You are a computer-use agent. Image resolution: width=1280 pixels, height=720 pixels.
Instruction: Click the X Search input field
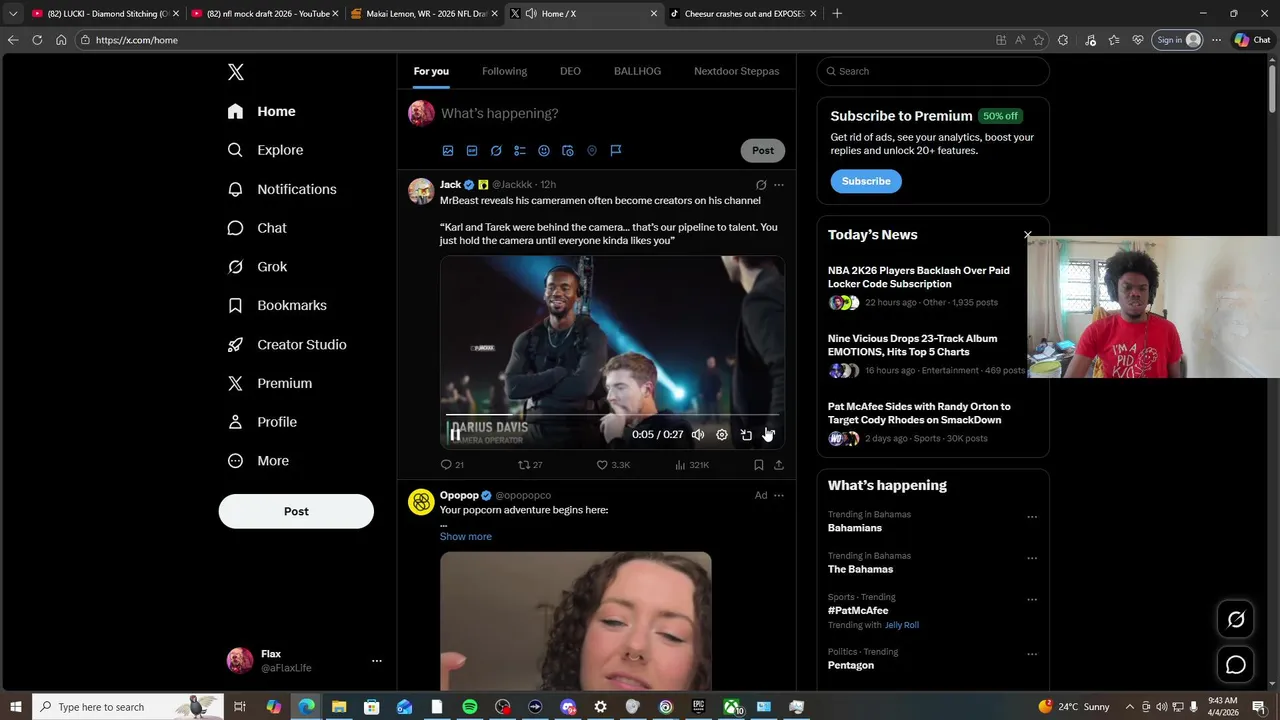coord(933,71)
